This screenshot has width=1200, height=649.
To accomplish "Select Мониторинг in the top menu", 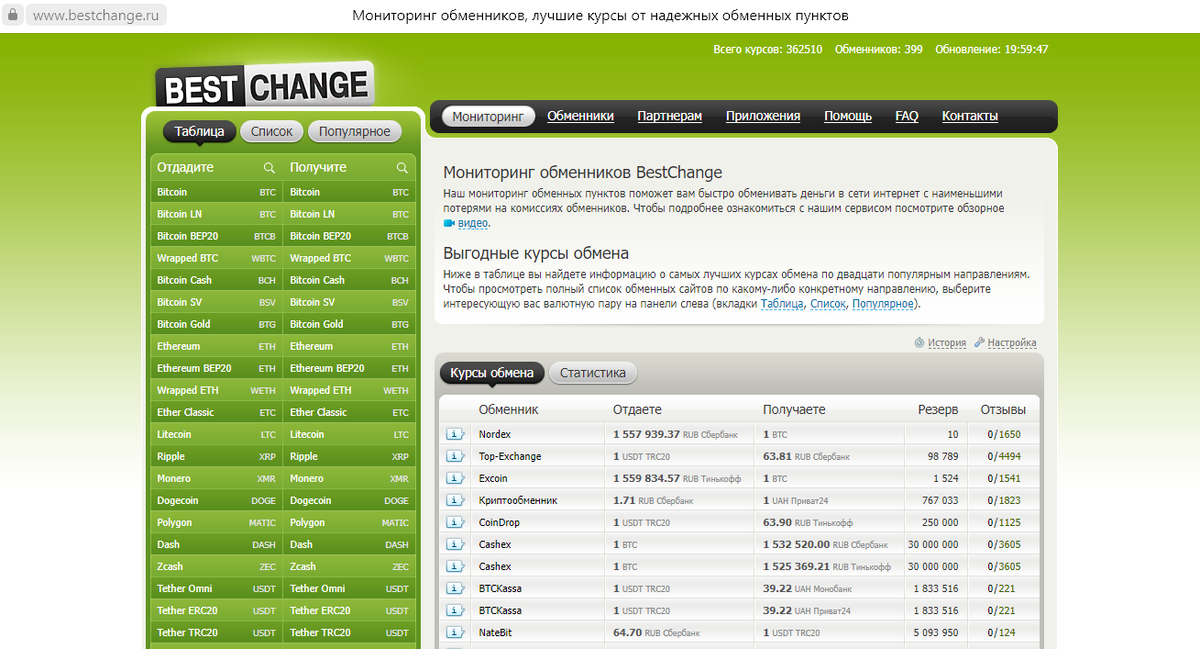I will point(488,116).
